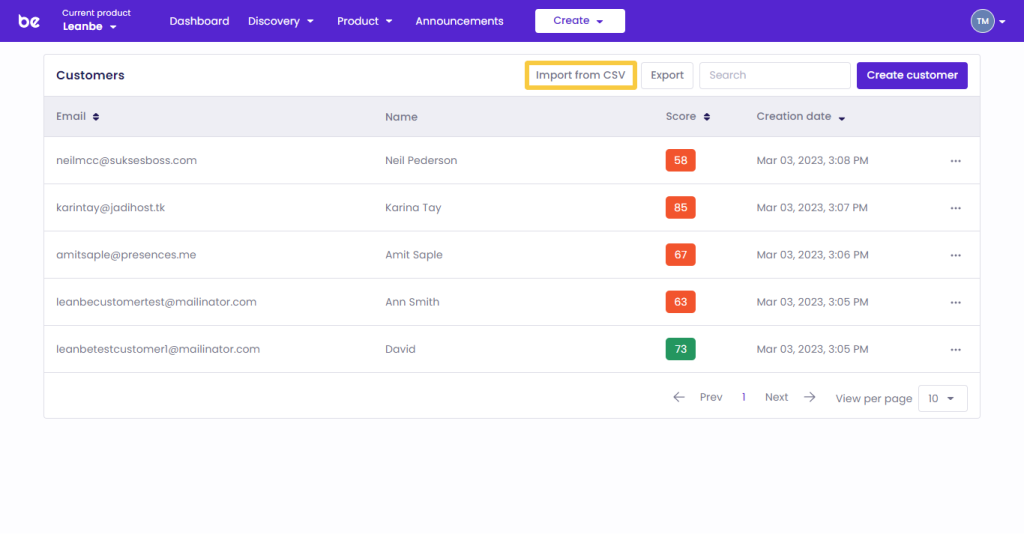Click the Leanbe logo icon

point(29,21)
